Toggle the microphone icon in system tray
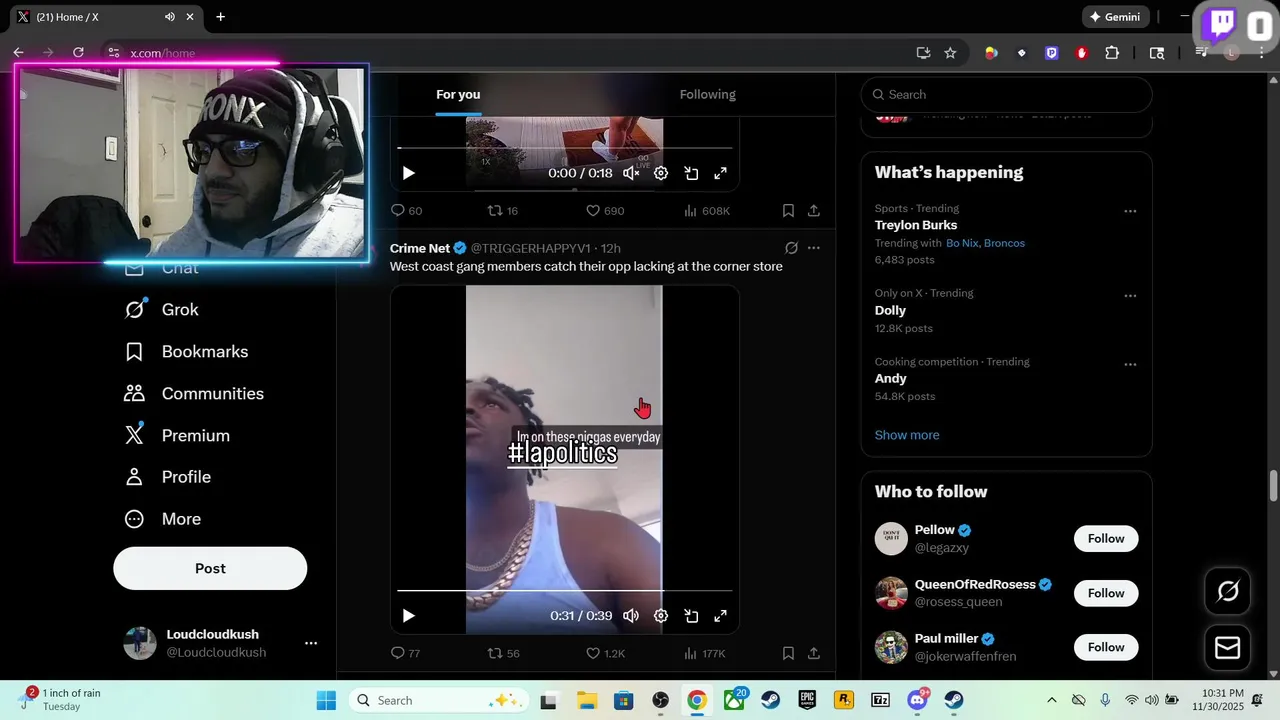Viewport: 1280px width, 720px height. coord(1105,700)
